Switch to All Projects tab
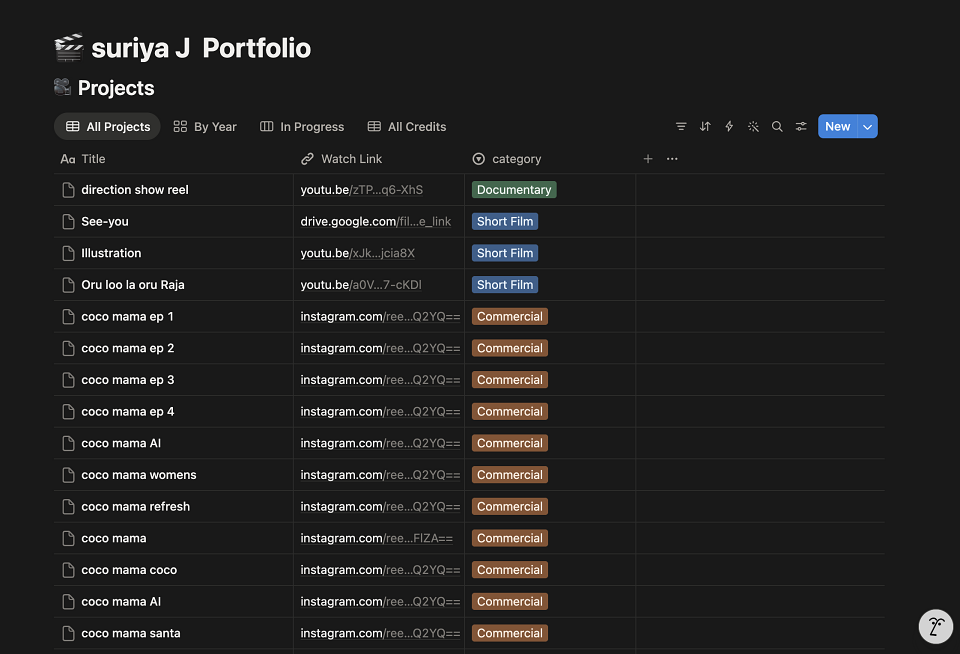Screen dimensions: 960x654 (x=108, y=127)
